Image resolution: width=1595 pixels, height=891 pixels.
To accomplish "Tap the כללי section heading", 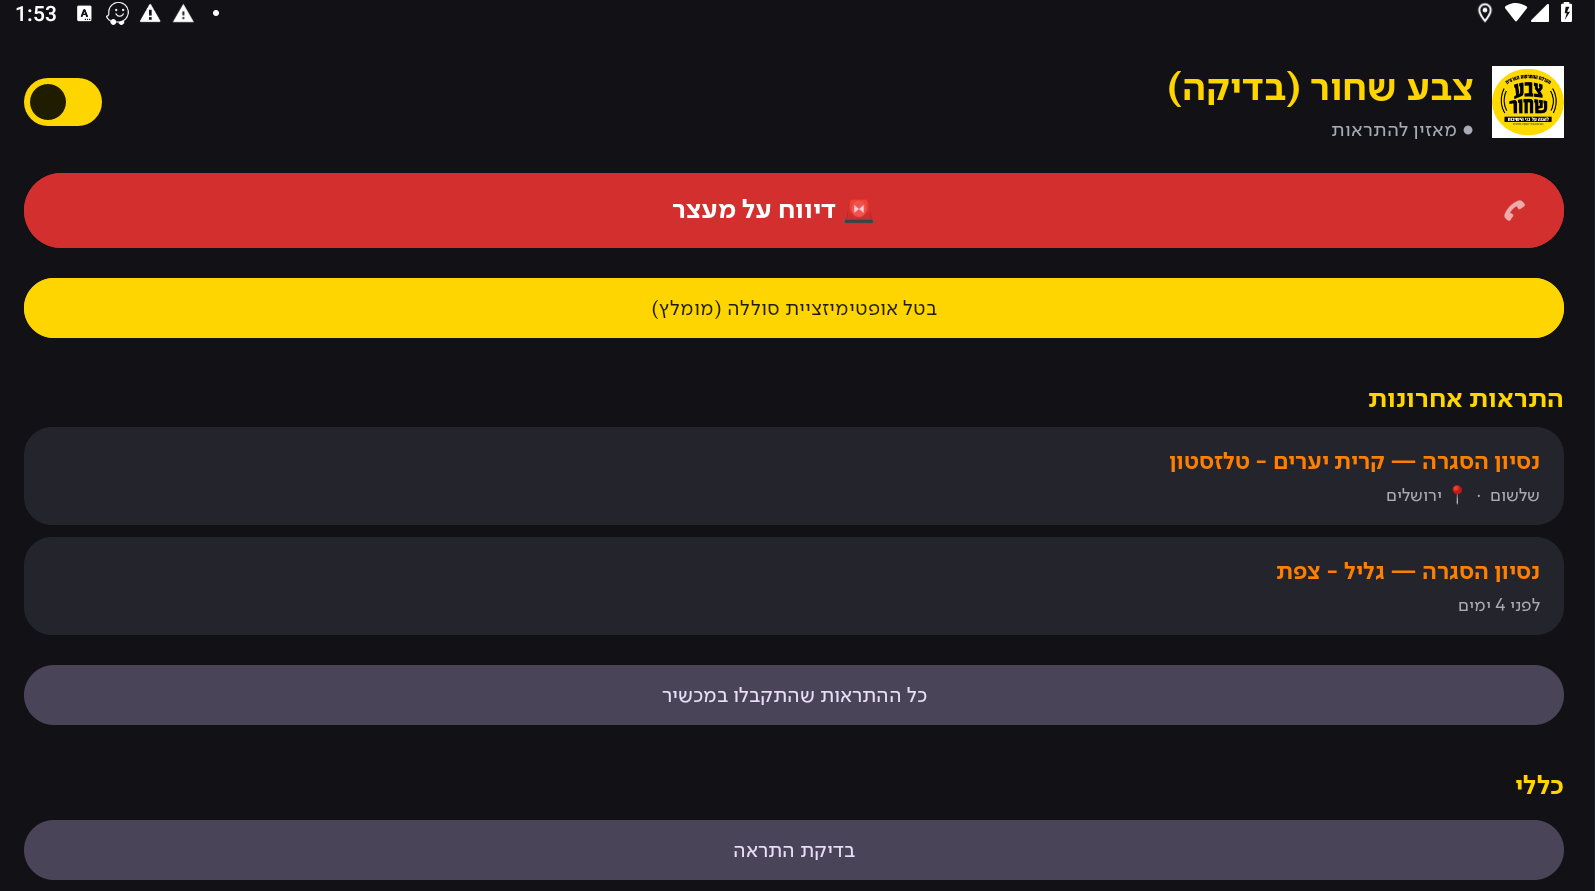I will (1539, 785).
